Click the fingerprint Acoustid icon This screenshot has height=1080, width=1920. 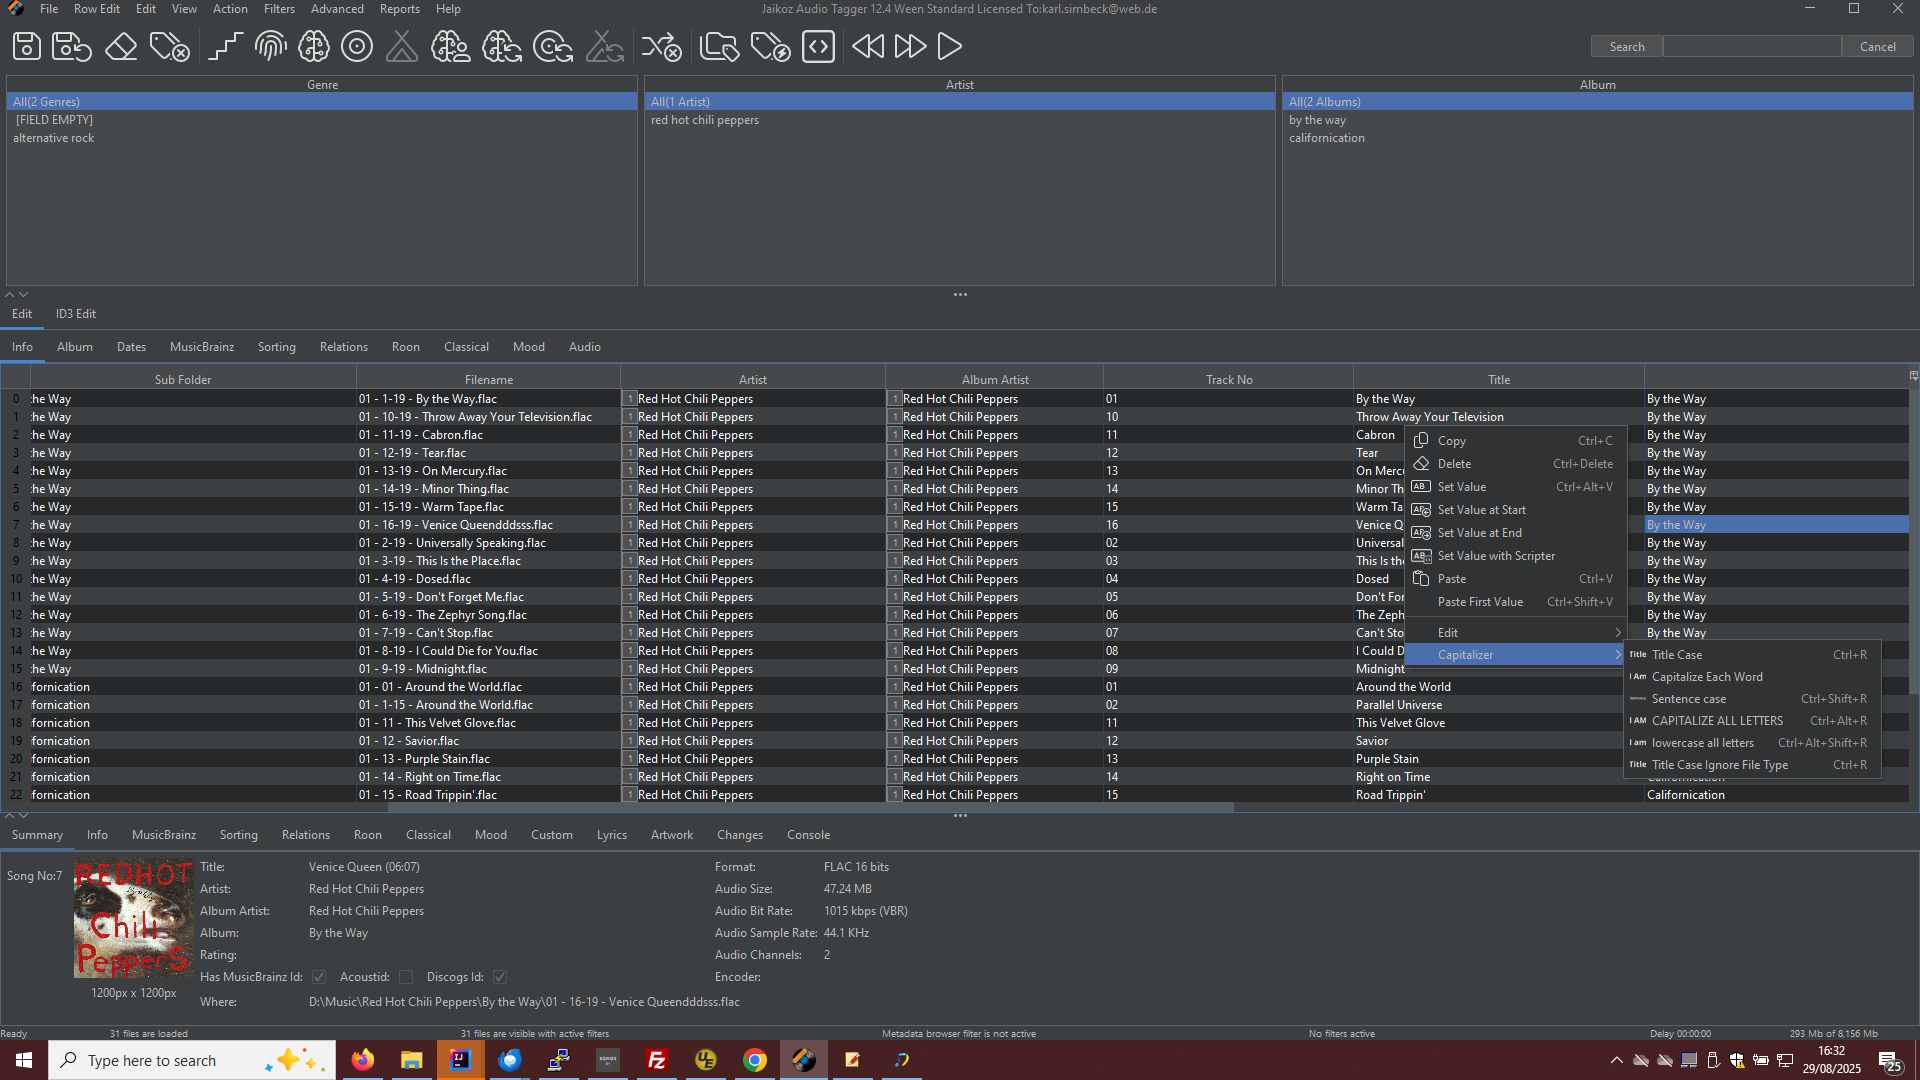click(270, 47)
